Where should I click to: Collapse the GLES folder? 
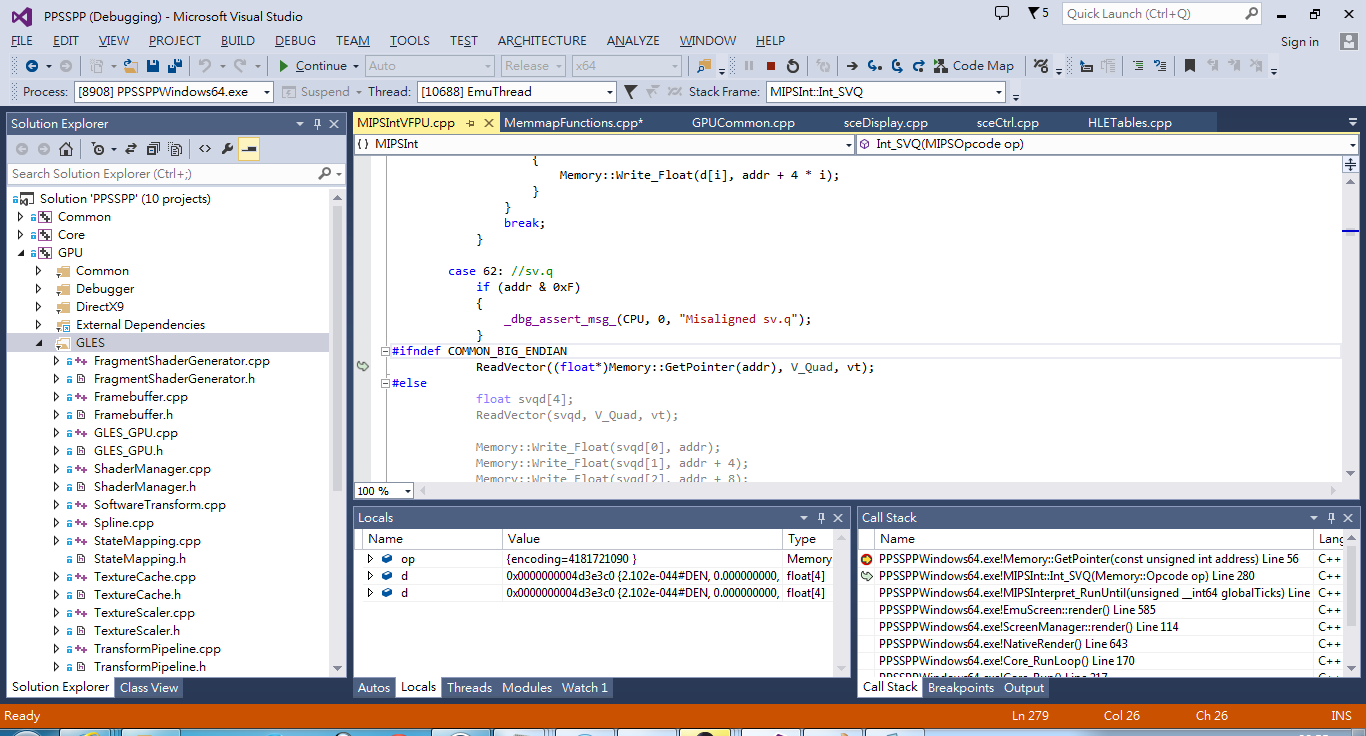(39, 343)
